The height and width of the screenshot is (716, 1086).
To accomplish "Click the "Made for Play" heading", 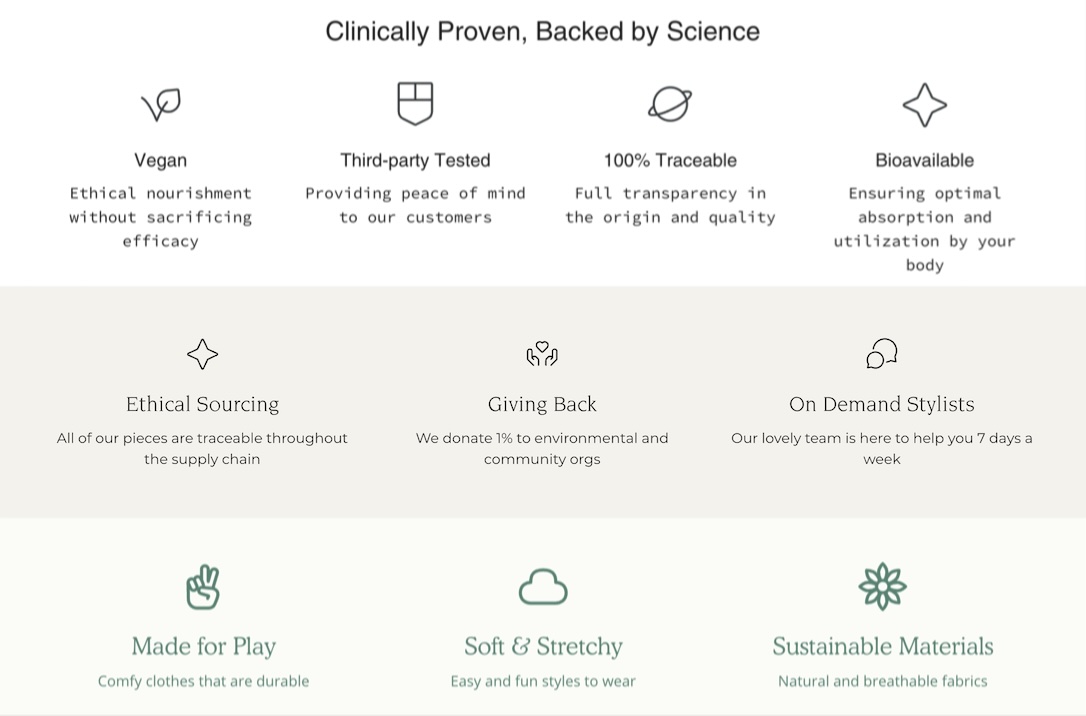I will 203,646.
